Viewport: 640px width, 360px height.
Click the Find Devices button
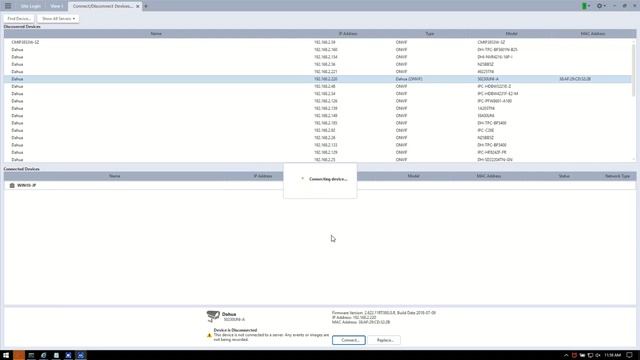tap(19, 19)
